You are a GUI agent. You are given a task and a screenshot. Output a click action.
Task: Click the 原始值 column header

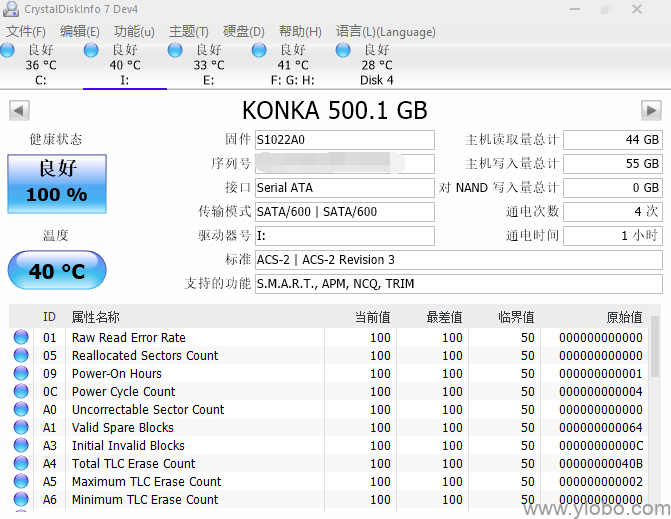[x=624, y=317]
